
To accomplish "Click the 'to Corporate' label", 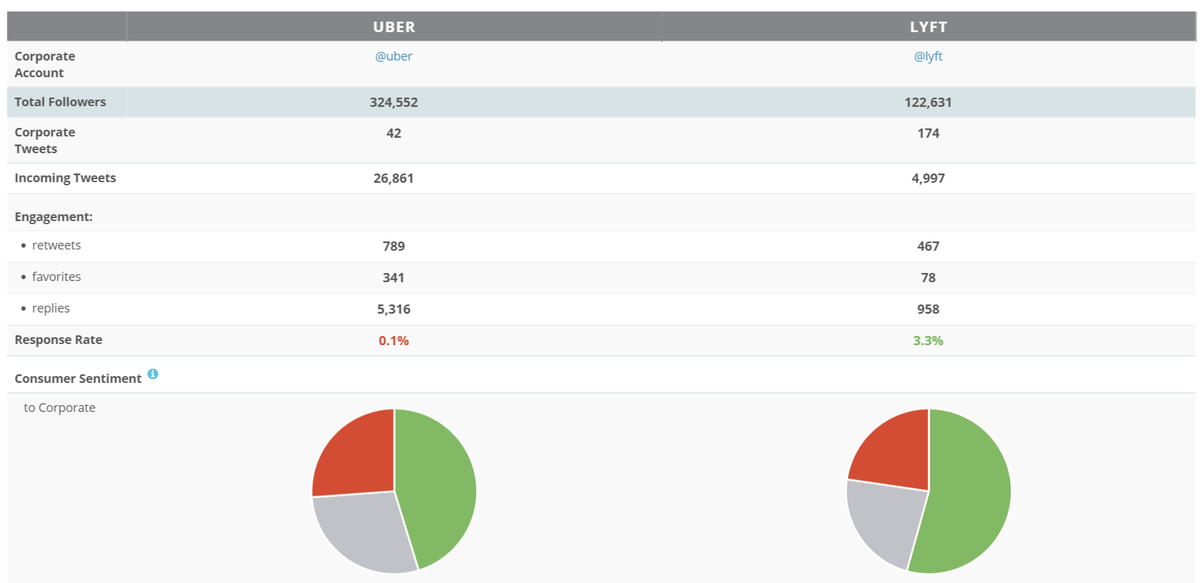I will (60, 408).
